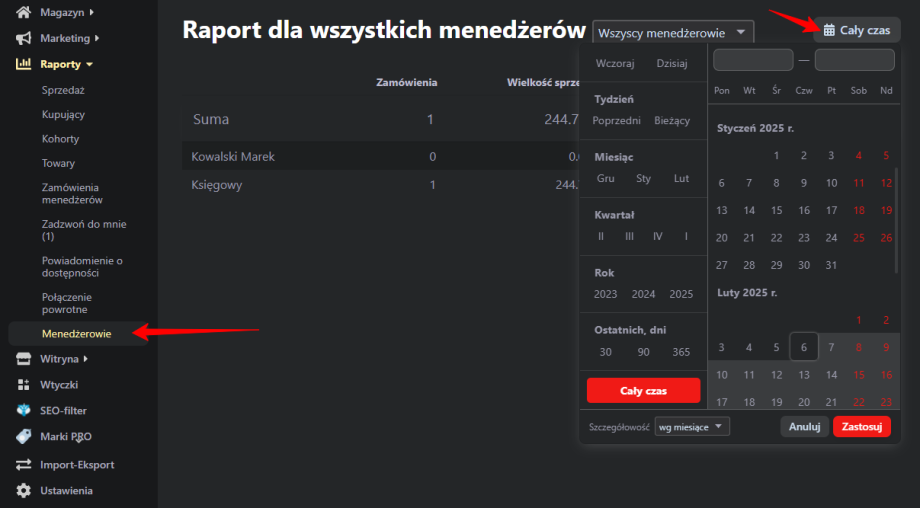This screenshot has width=920, height=508.
Task: Click the Witryna storefront icon
Action: point(23,359)
